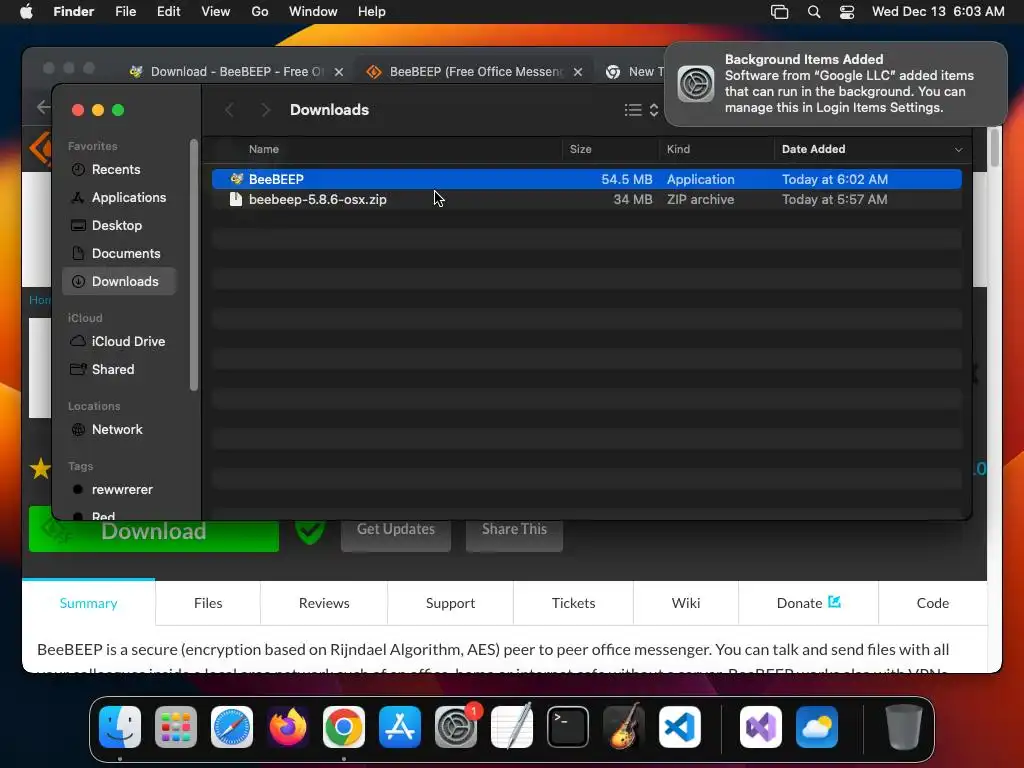Open the Reviews tab on the webpage
This screenshot has width=1024, height=768.
[x=324, y=603]
